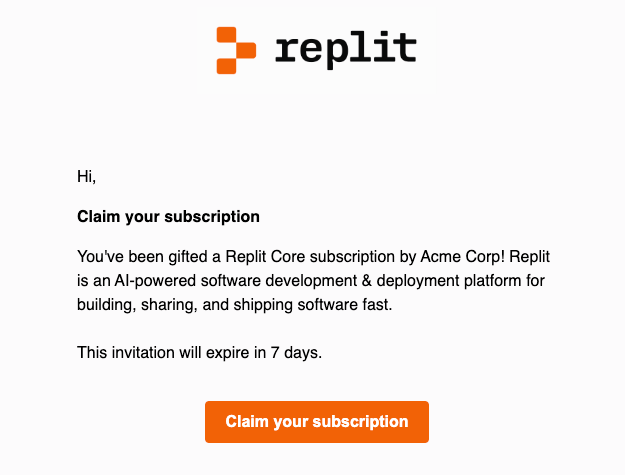Click the Hi, greeting text

[86, 176]
